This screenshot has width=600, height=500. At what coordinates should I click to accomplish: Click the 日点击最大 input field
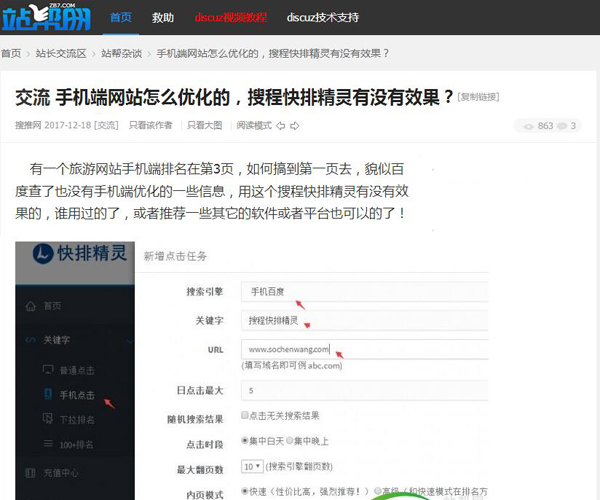pyautogui.click(x=365, y=391)
